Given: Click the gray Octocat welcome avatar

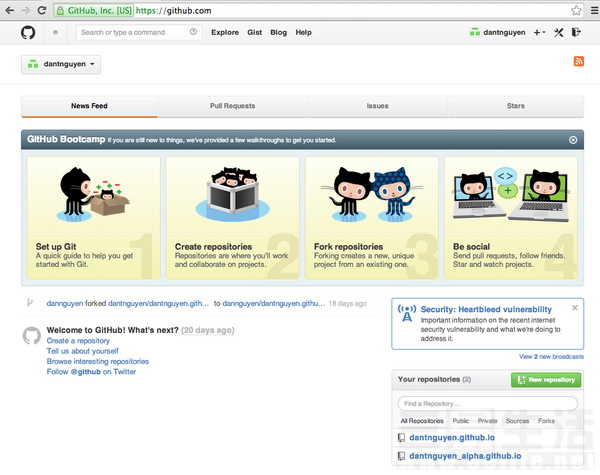Looking at the screenshot, I should click(x=32, y=336).
